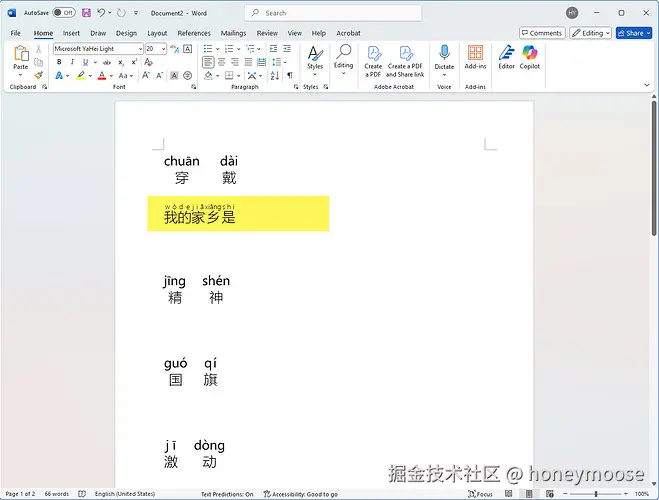Apply red font color
Screen dimensions: 659x500
click(x=102, y=76)
